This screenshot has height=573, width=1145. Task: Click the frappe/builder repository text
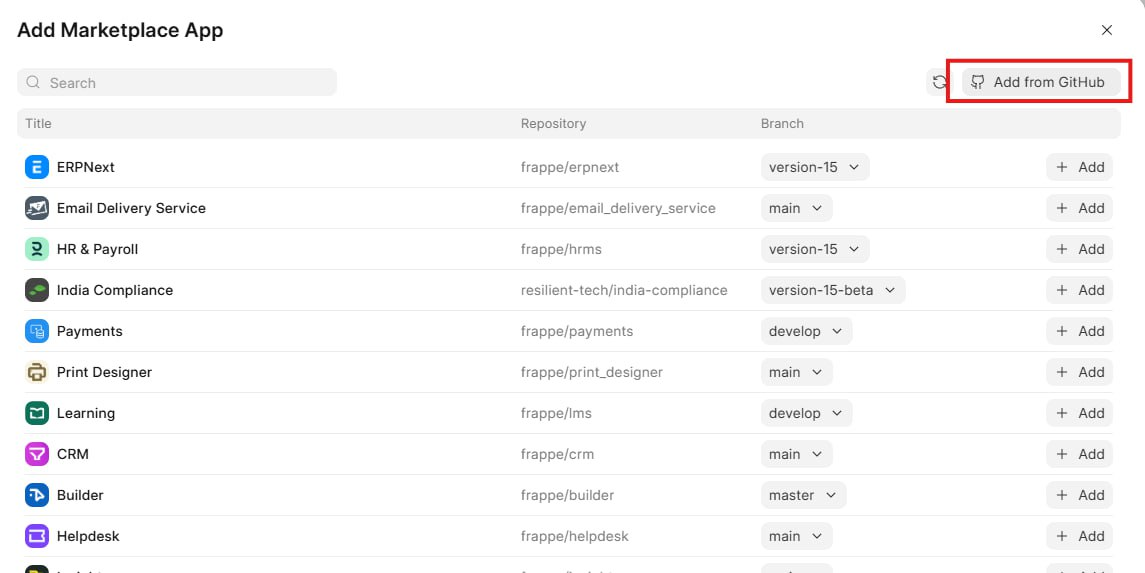(x=567, y=494)
